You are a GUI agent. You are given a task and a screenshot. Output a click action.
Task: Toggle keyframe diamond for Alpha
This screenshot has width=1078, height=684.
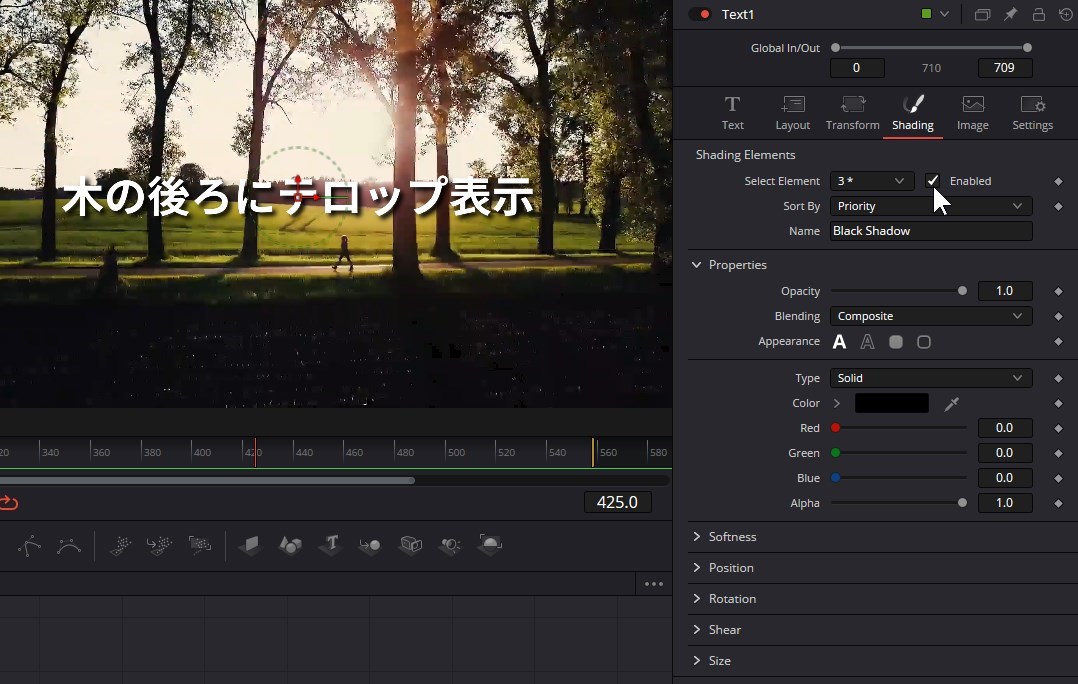click(1058, 503)
